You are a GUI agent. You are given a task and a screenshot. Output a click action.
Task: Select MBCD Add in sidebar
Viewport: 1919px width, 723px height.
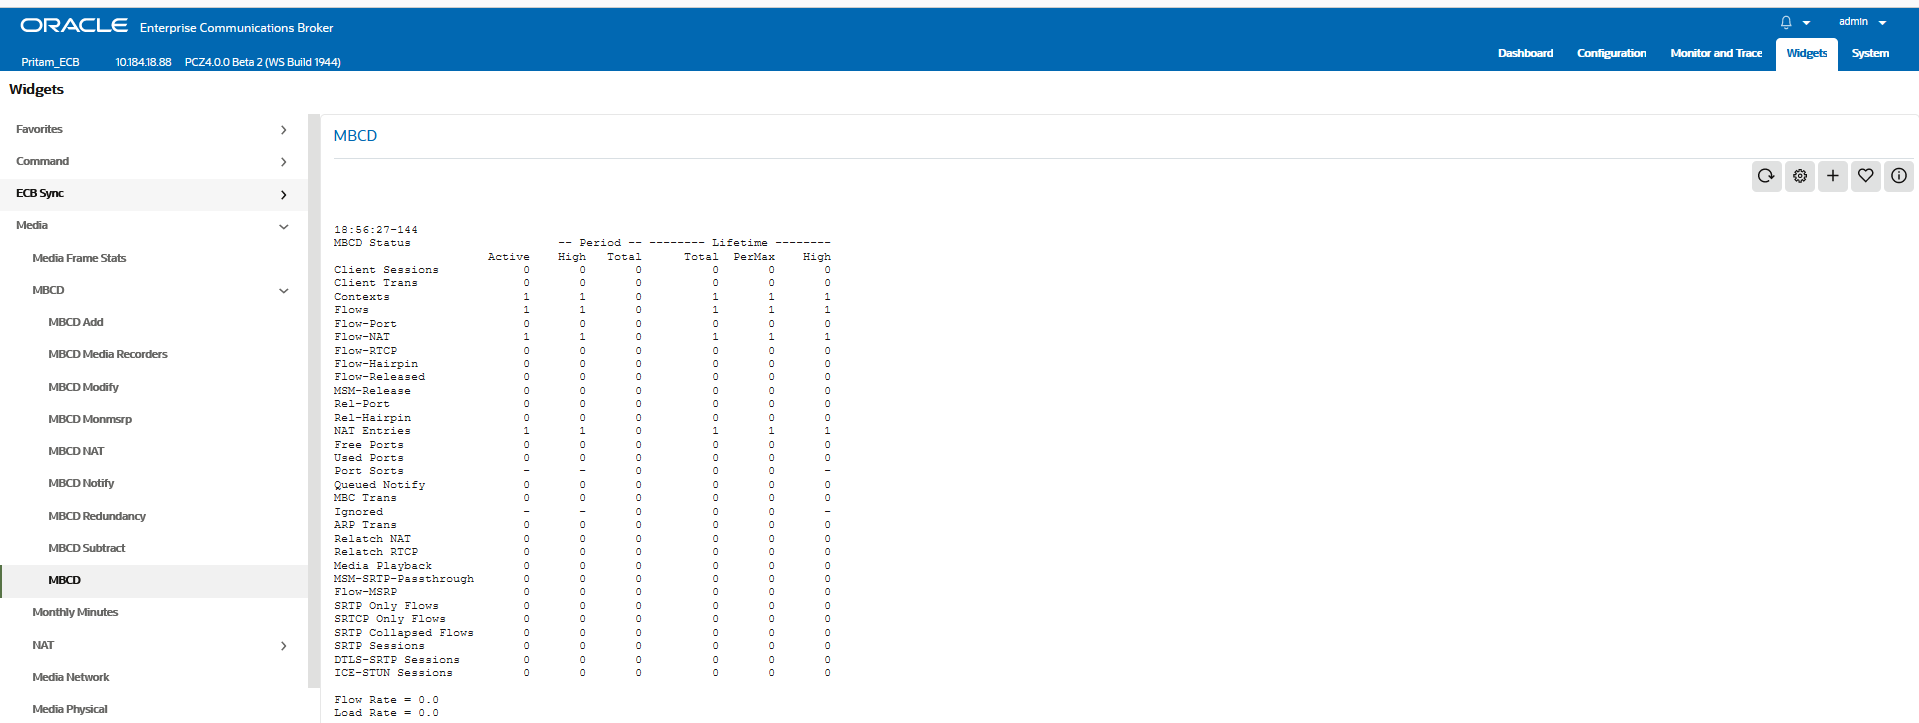tap(76, 322)
